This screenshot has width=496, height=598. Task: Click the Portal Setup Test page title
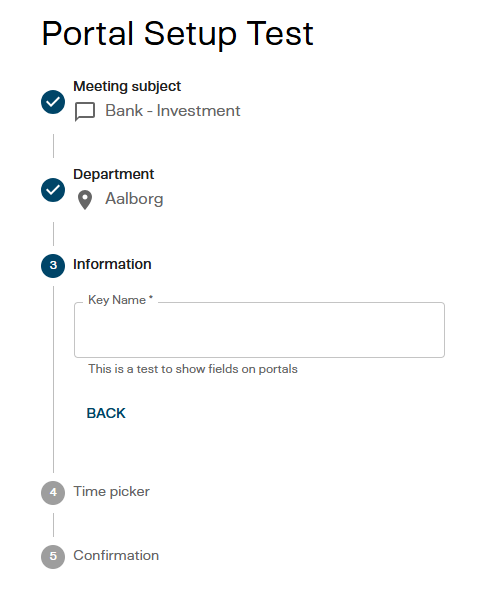(x=178, y=34)
